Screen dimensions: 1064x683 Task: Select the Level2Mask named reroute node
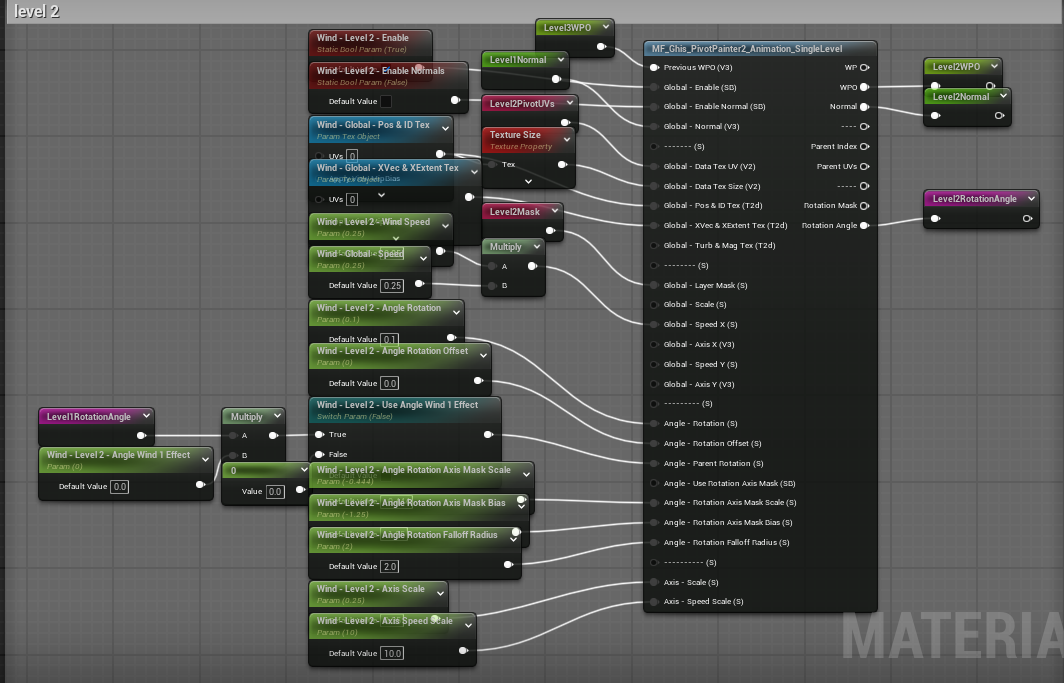pos(514,212)
